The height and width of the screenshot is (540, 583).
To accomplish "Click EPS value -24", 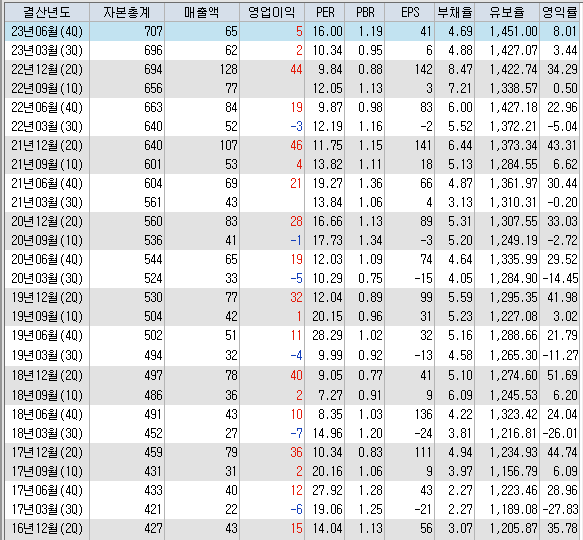I will coord(423,433).
